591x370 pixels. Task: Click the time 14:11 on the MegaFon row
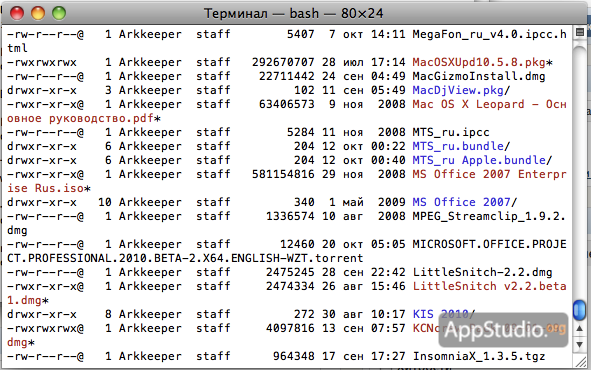click(388, 34)
